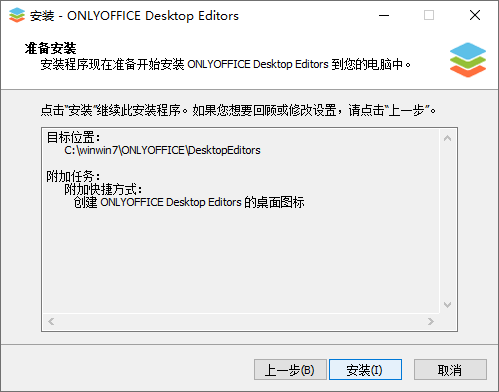
Task: Go back with 上一步(B) button
Action: pos(290,370)
